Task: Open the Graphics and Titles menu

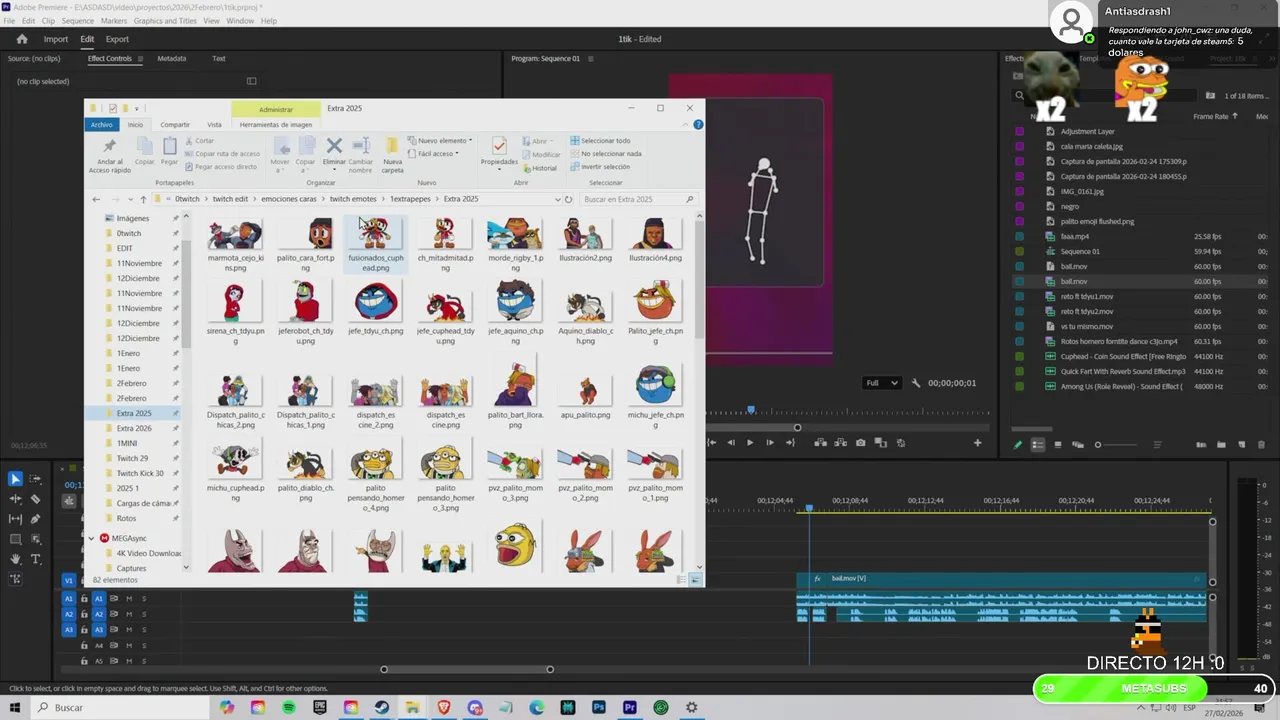Action: point(165,20)
